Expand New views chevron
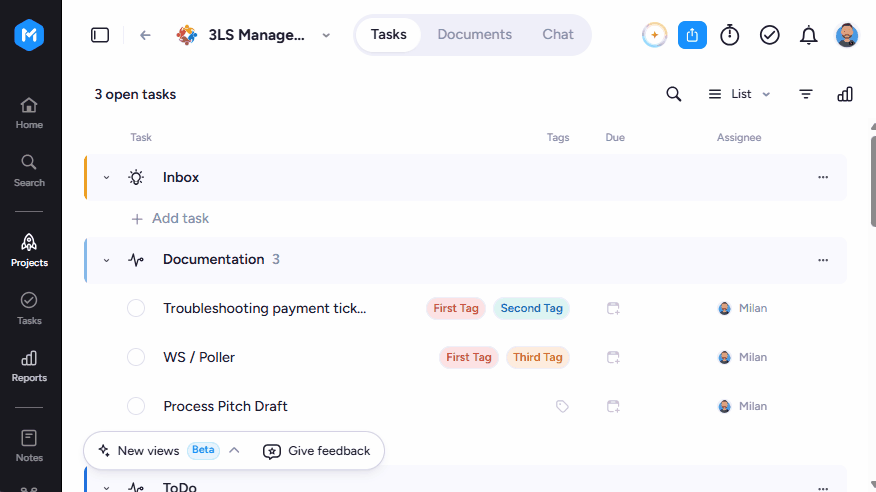 234,450
